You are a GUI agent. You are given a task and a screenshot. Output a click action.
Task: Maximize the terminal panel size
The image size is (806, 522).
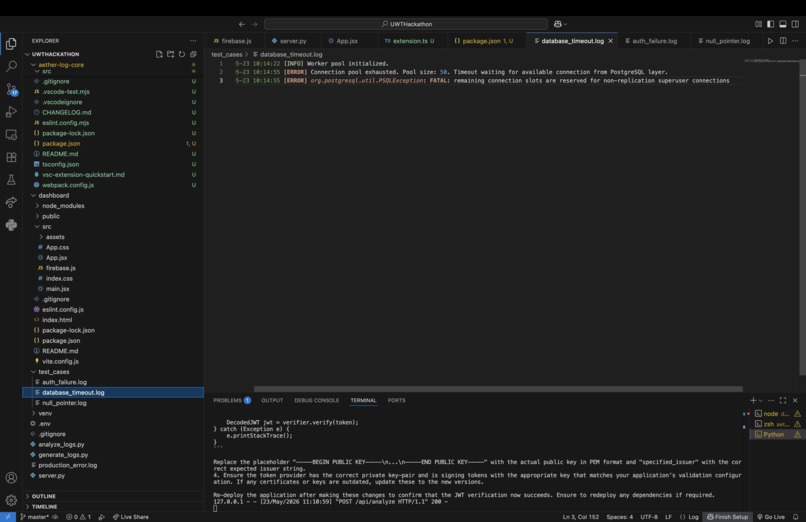pos(783,400)
